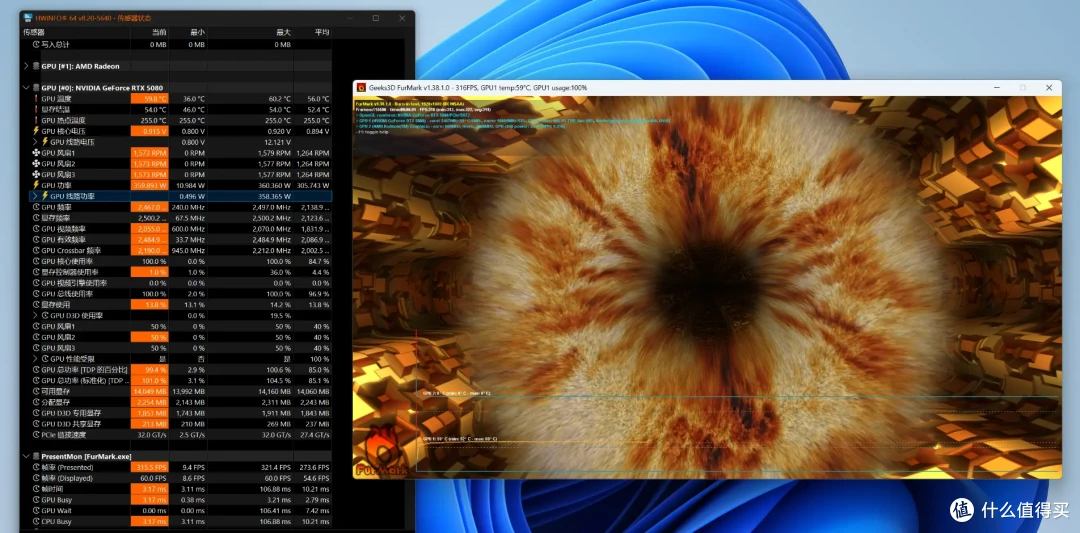Image resolution: width=1080 pixels, height=533 pixels.
Task: Expand the GPU 线路功率 sub-rows
Action: click(36, 196)
